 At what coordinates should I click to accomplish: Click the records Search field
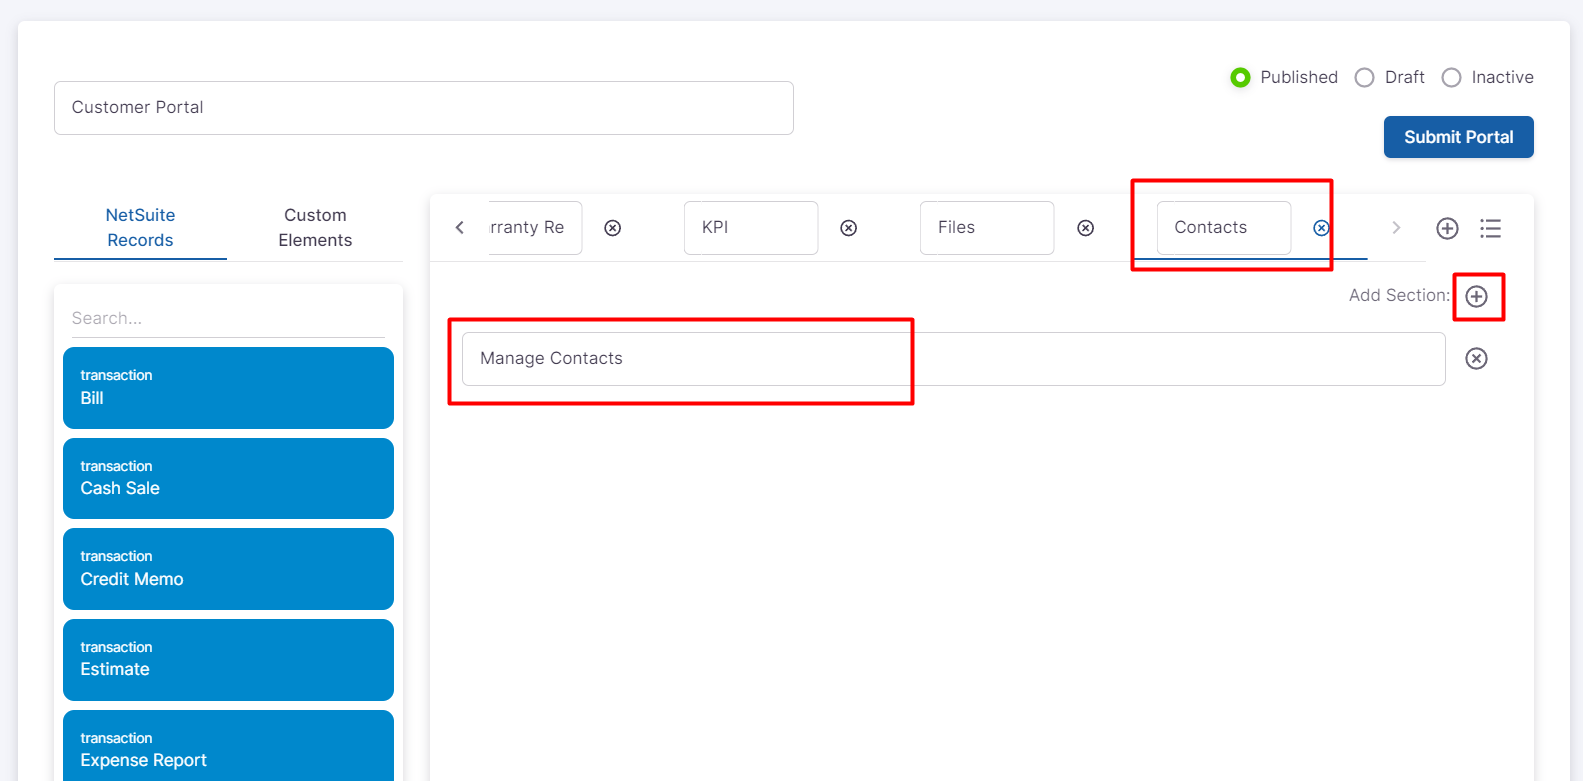pyautogui.click(x=228, y=318)
